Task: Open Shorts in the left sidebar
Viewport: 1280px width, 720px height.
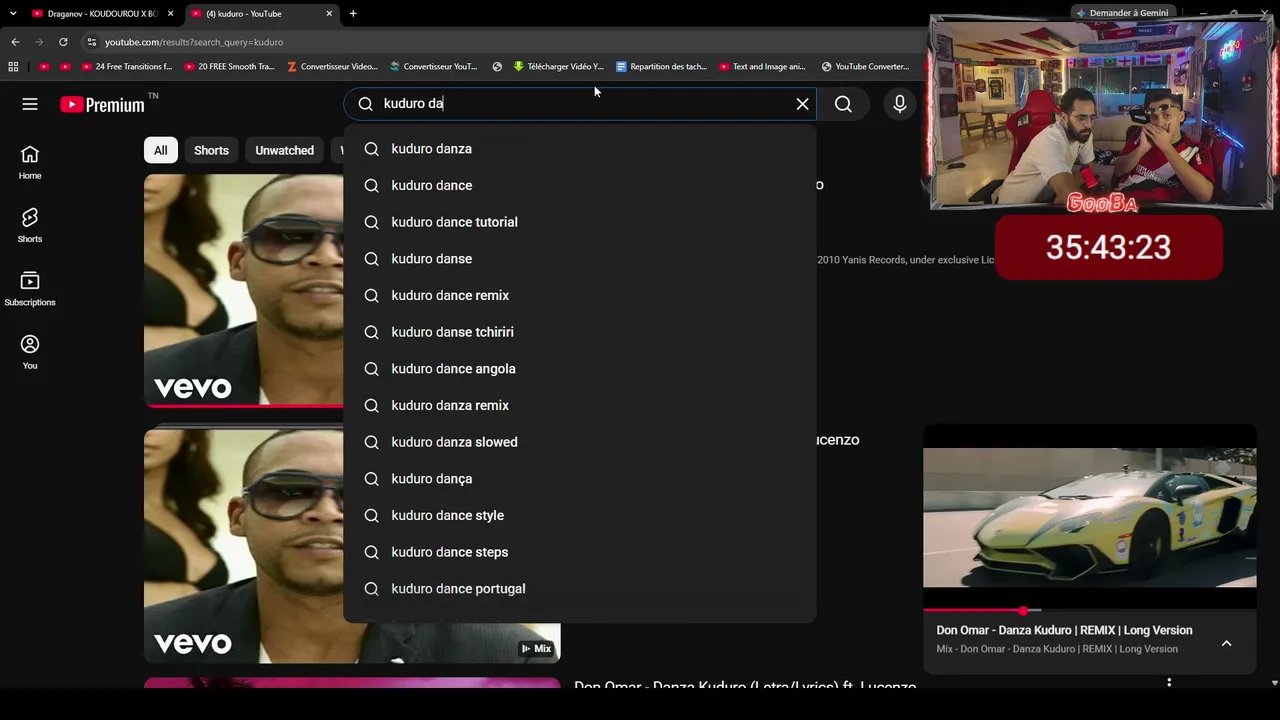Action: 30,226
